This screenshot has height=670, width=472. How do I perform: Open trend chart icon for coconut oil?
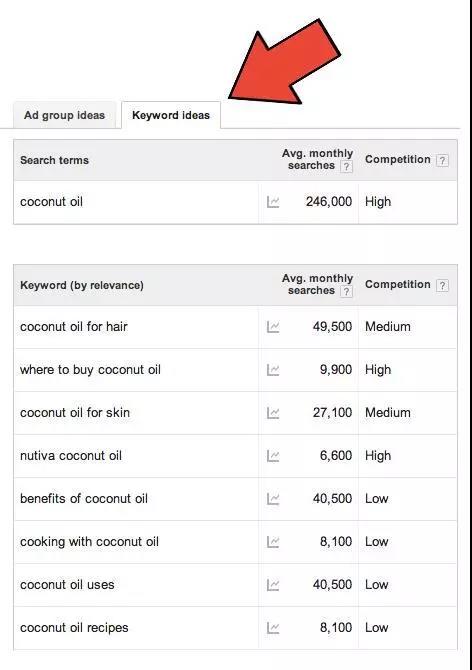[x=273, y=202]
